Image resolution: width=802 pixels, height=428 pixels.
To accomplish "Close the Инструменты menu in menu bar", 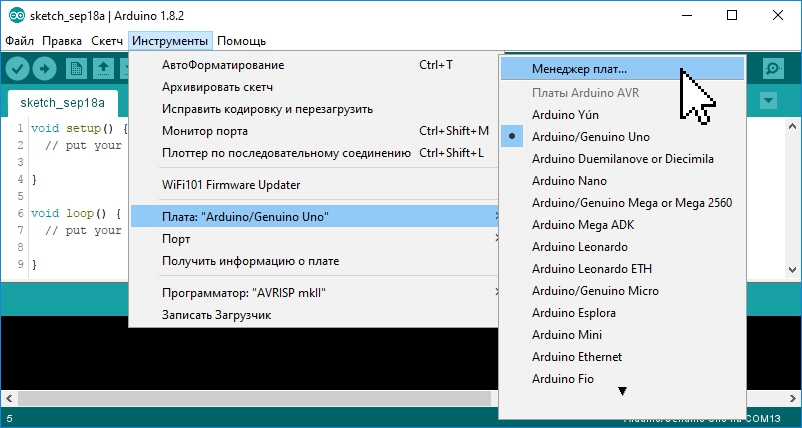I will point(170,41).
